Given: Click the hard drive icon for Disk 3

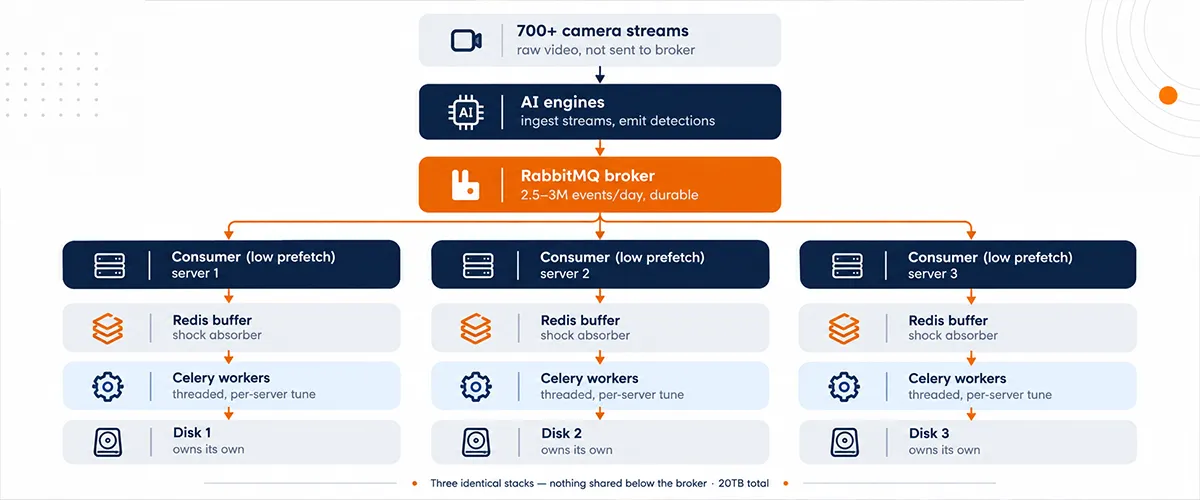Looking at the screenshot, I should (x=846, y=442).
